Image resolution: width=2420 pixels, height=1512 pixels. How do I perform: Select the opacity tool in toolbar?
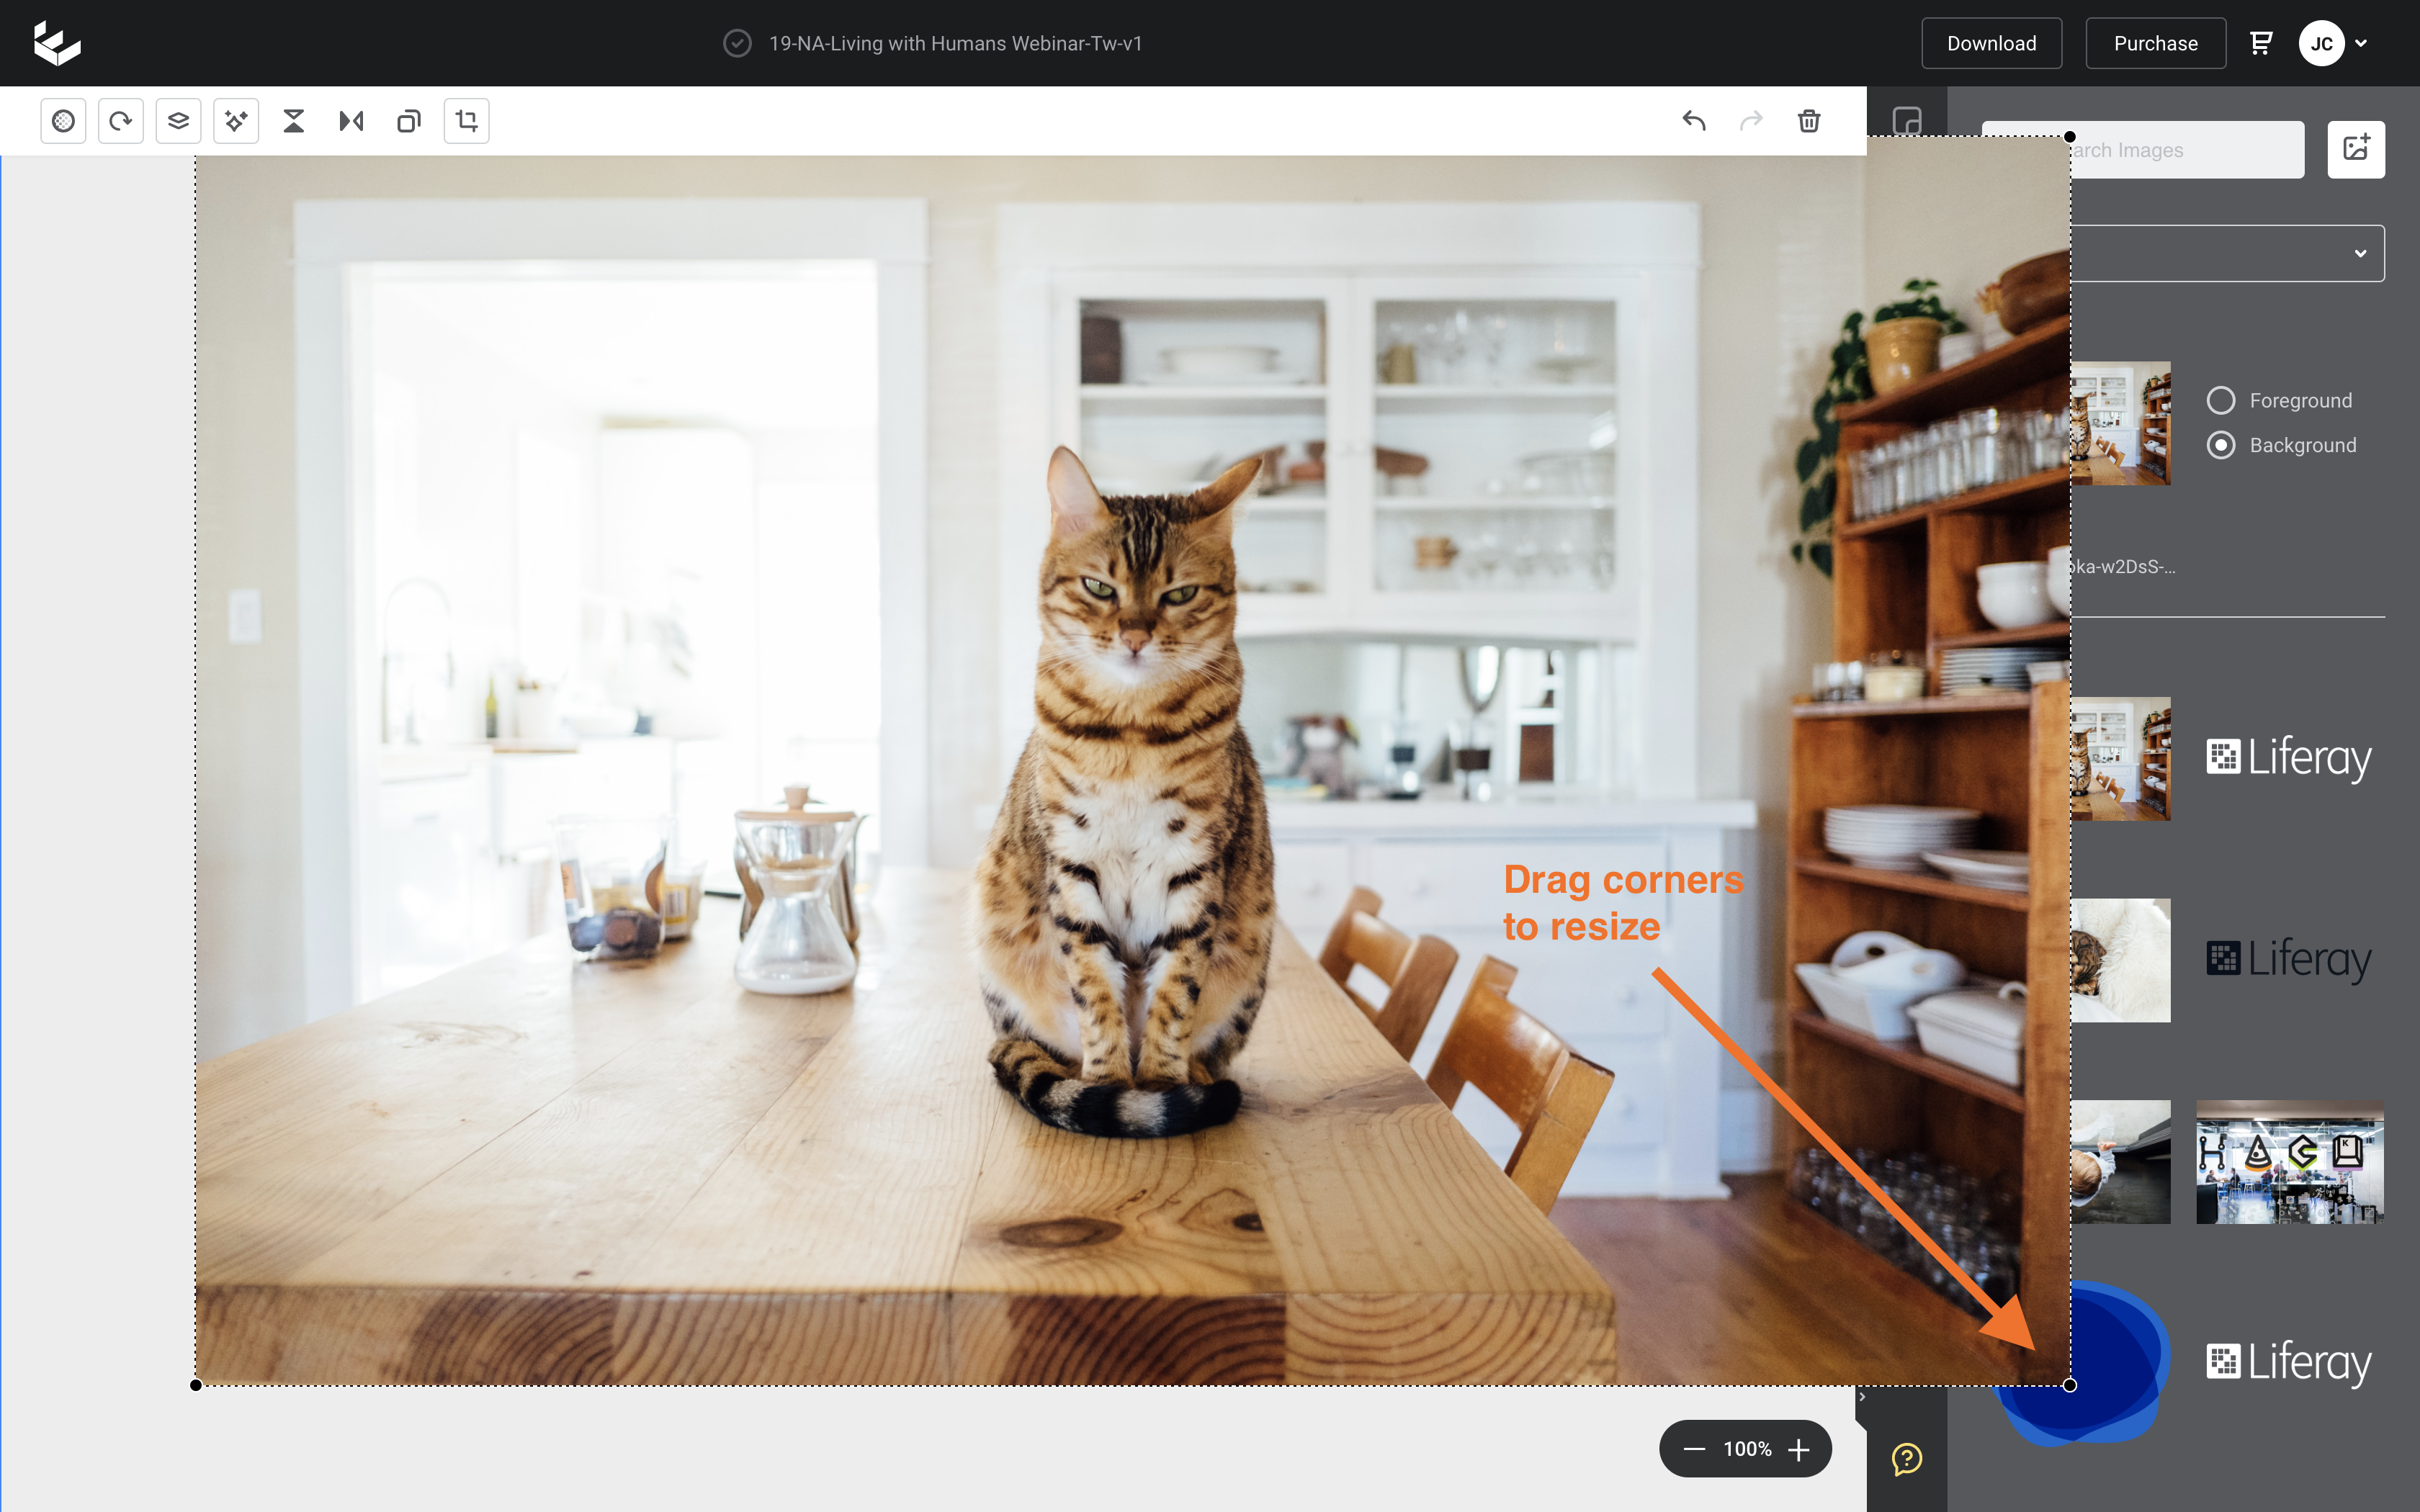(63, 121)
